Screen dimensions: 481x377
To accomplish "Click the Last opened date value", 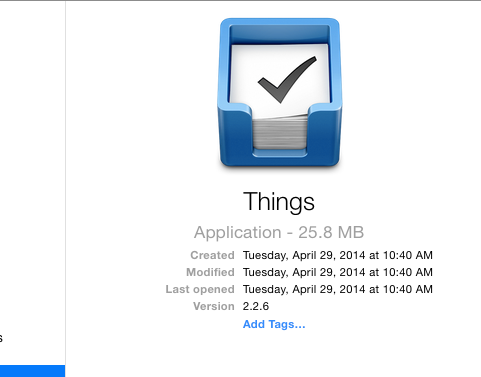I will click(338, 289).
